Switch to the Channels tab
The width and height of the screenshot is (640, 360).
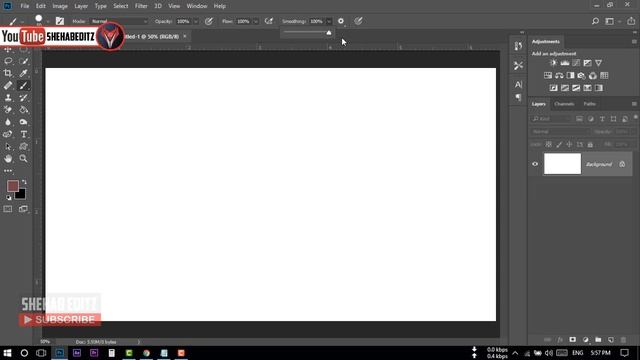(x=564, y=104)
